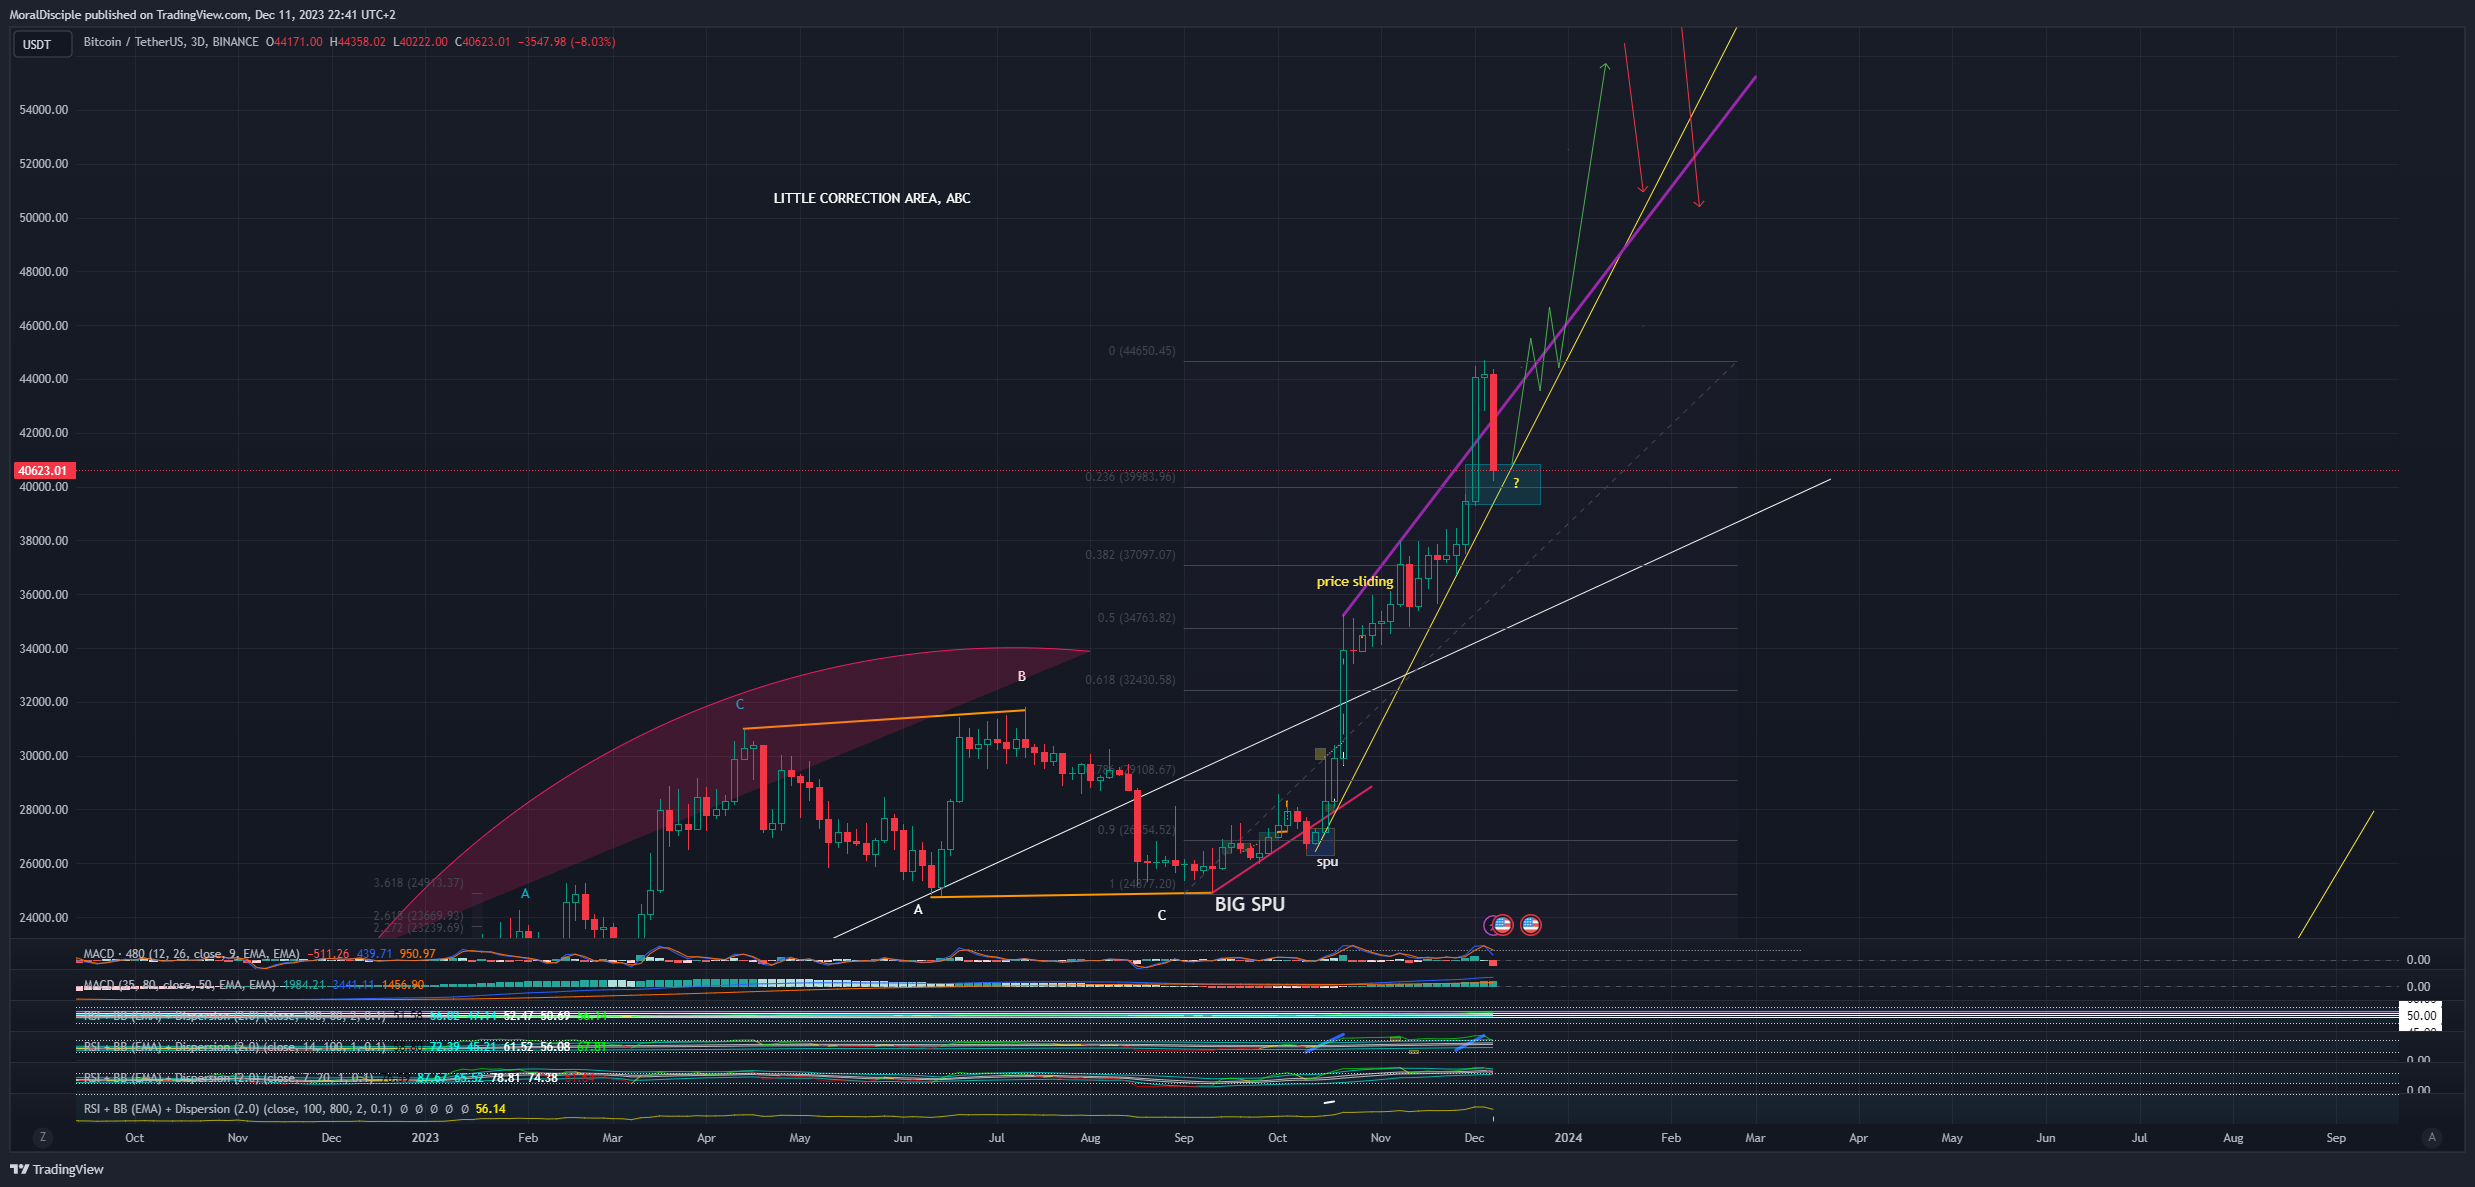Click the BIG SPU text label
Screen dimensions: 2475x1187
(1250, 904)
